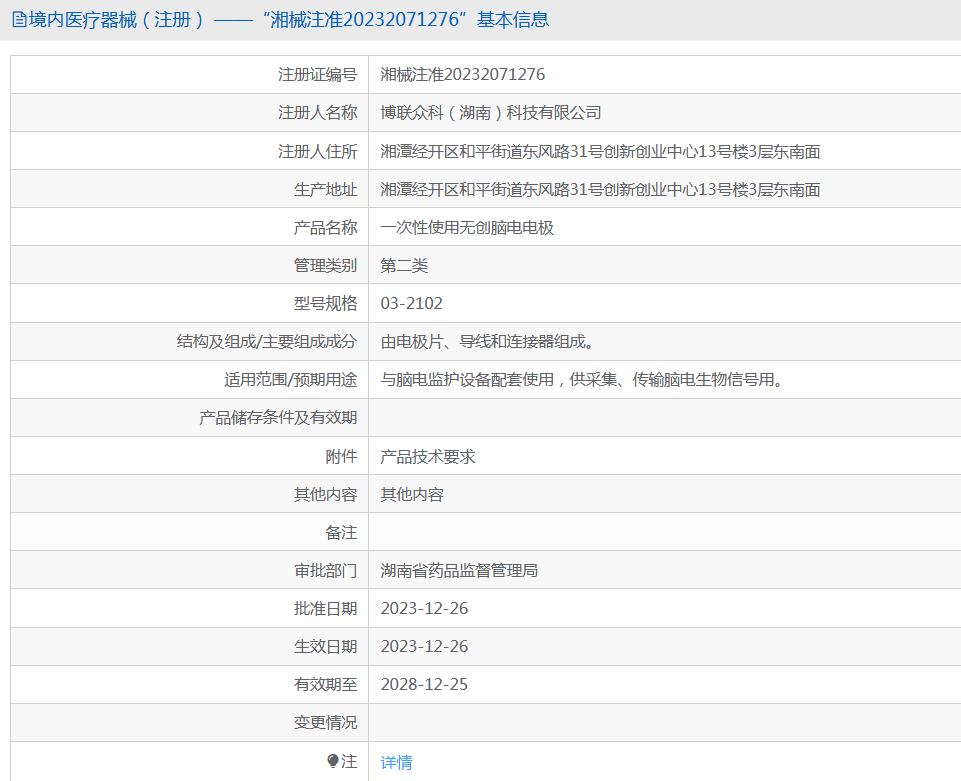Click the page heading 境内医疗器械（注册）基本信息
Viewport: 961px width, 781px height.
281,20
